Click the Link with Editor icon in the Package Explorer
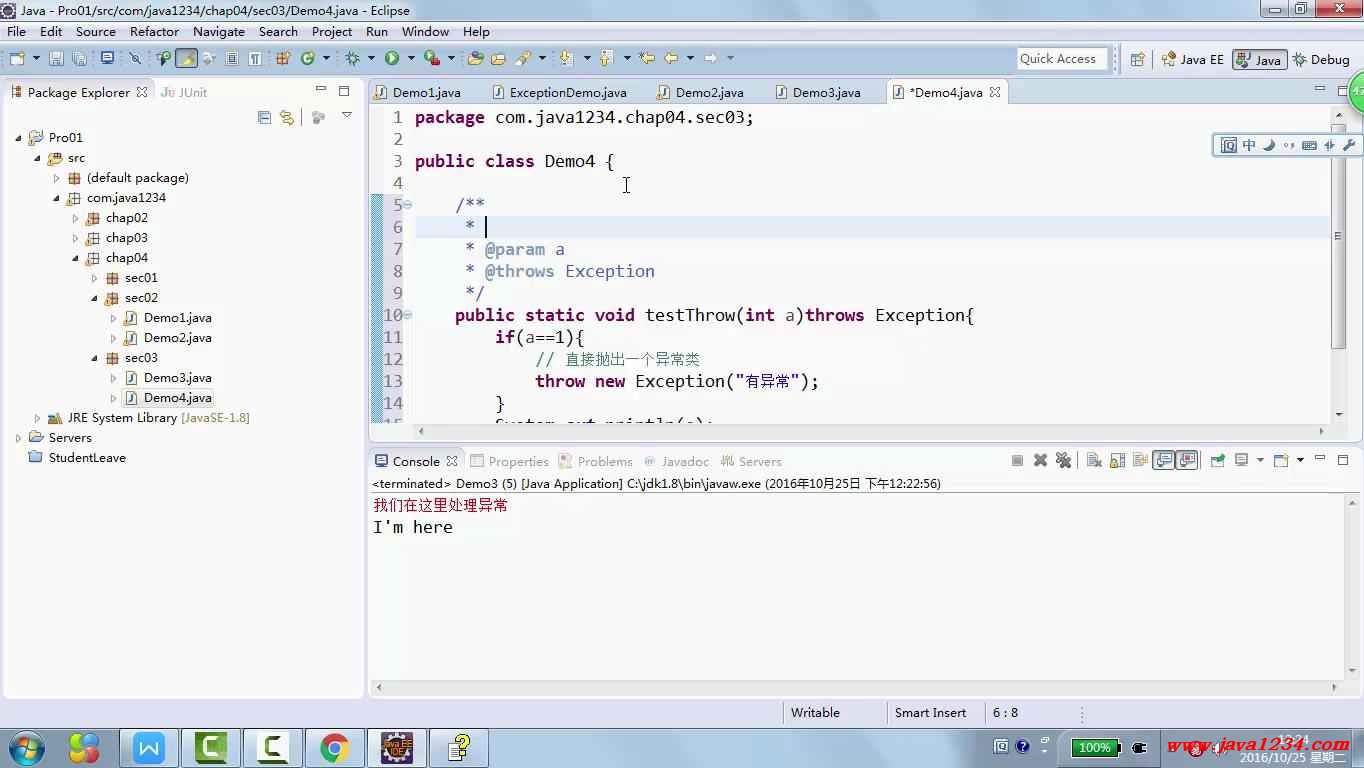This screenshot has height=768, width=1364. (x=287, y=117)
